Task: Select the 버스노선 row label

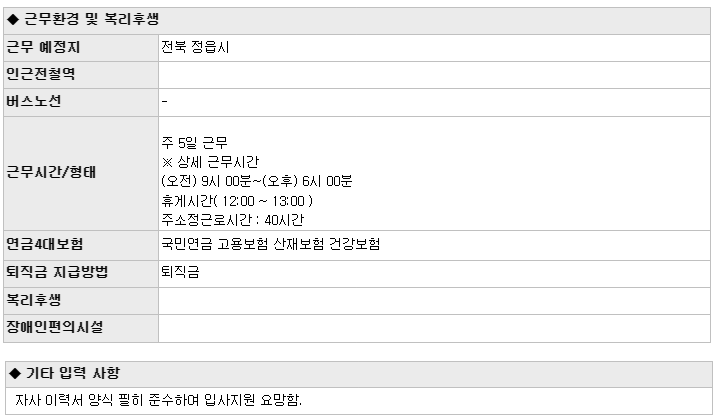Action: pyautogui.click(x=81, y=102)
